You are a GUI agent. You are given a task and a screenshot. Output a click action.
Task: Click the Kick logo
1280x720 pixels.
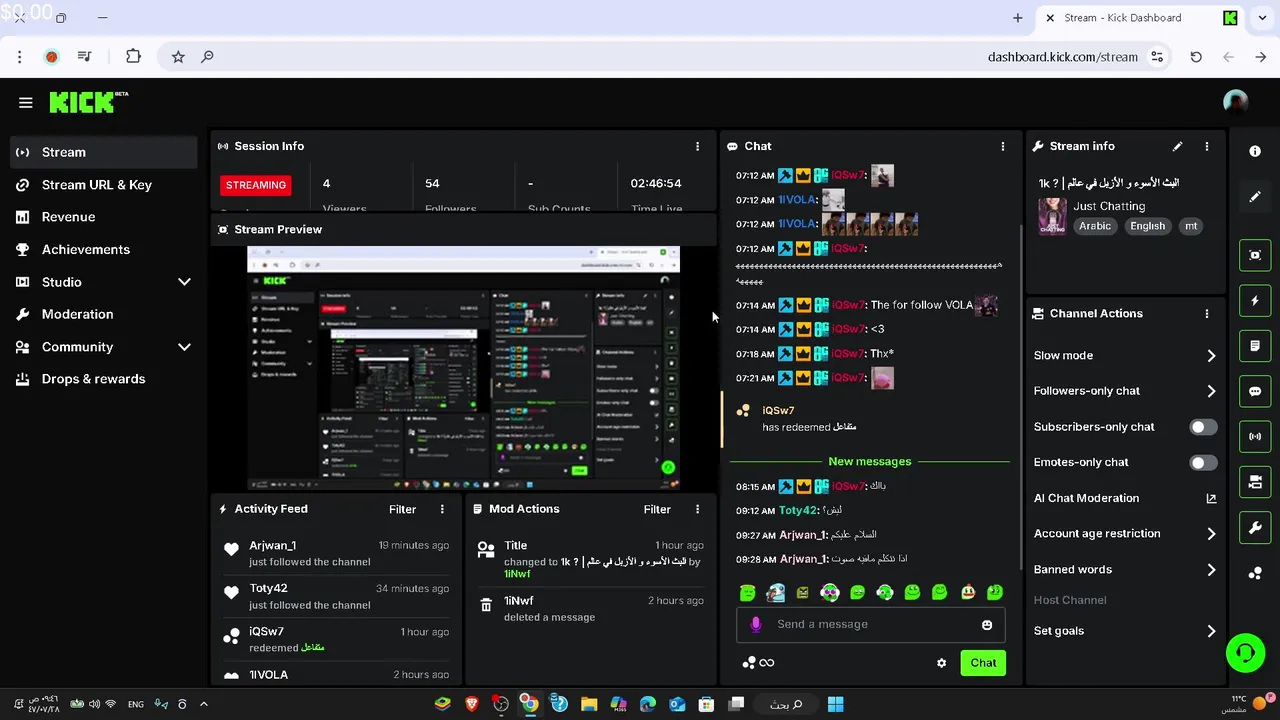(x=88, y=102)
